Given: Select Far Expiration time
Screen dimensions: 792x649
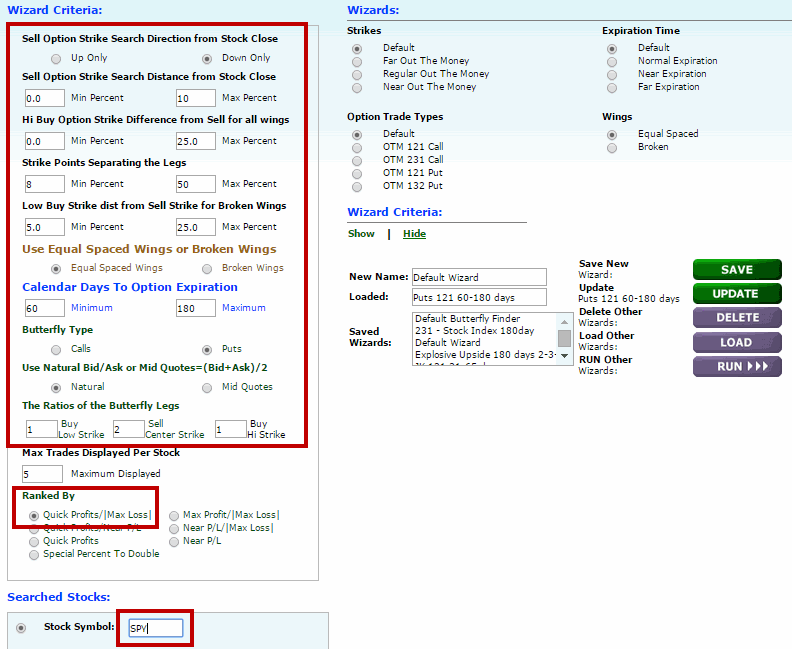Looking at the screenshot, I should (x=612, y=88).
